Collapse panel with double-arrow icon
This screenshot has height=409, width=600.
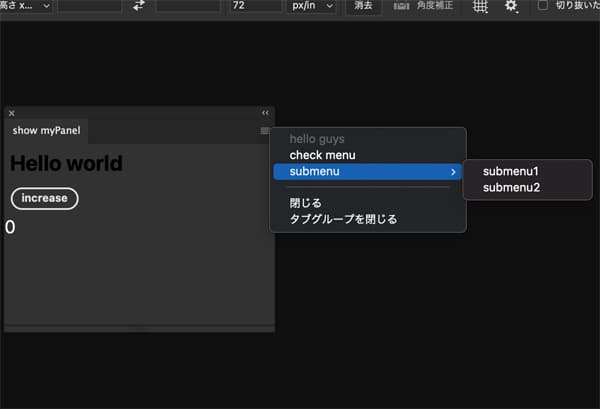click(265, 113)
